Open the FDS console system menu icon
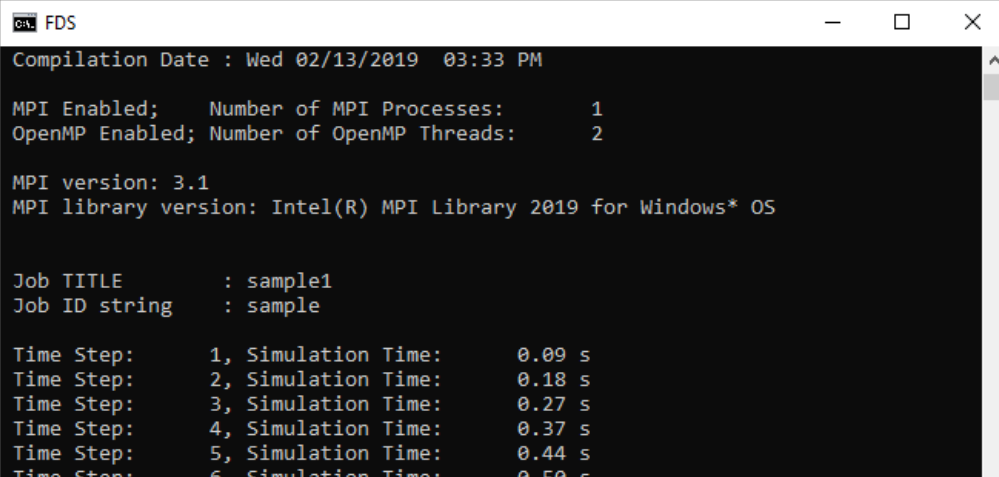Screen dimensions: 999x477 click(24, 23)
